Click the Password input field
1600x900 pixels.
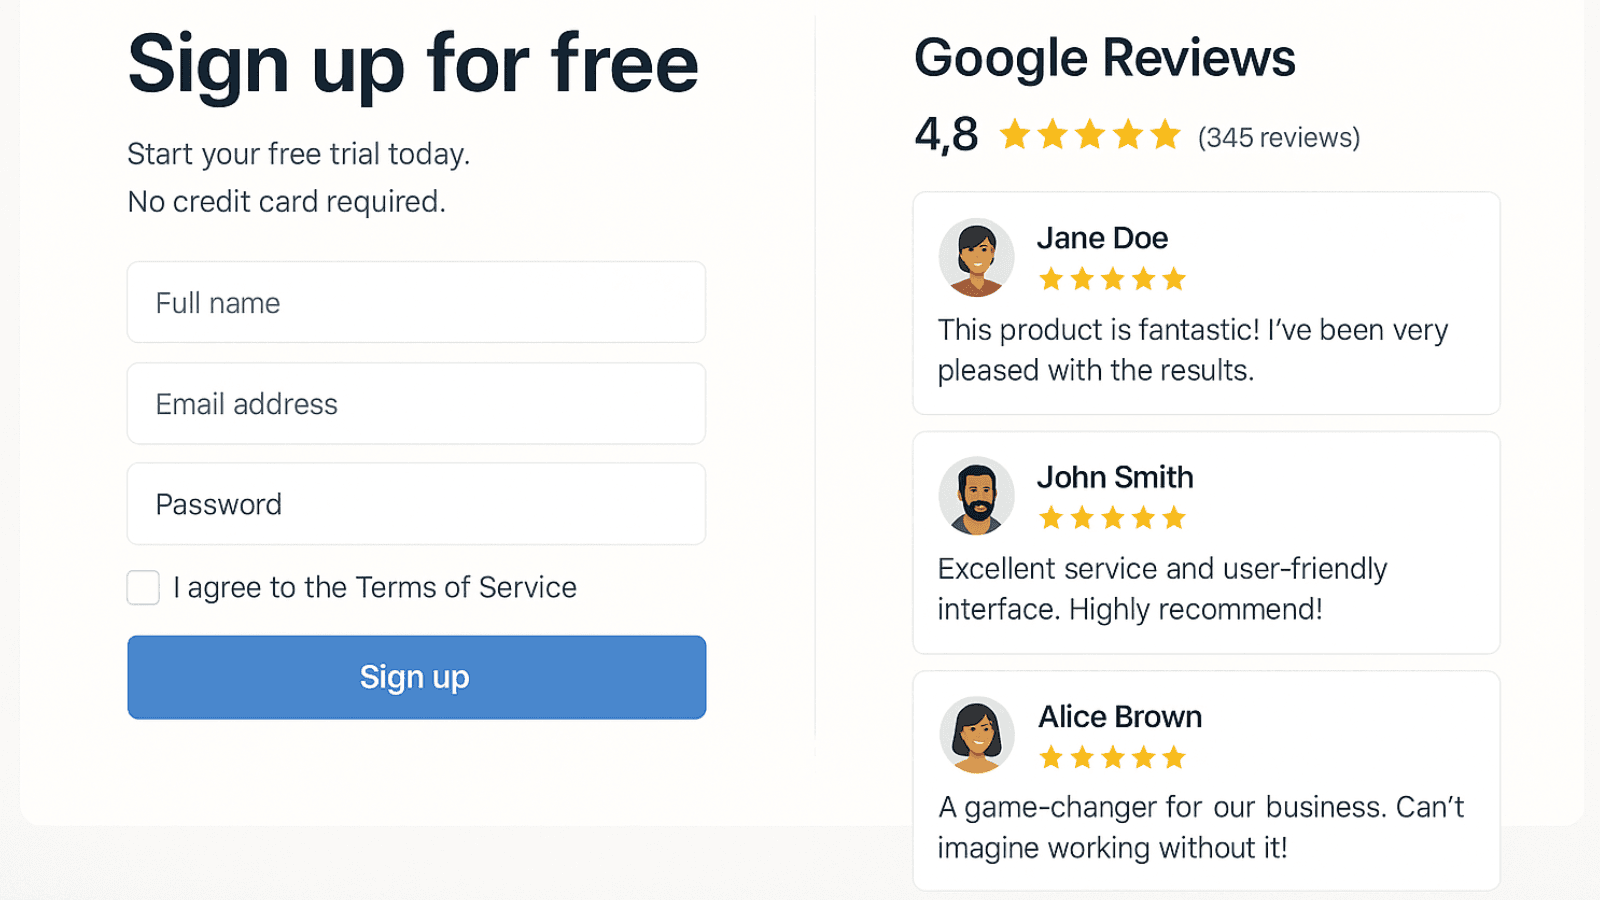(415, 504)
